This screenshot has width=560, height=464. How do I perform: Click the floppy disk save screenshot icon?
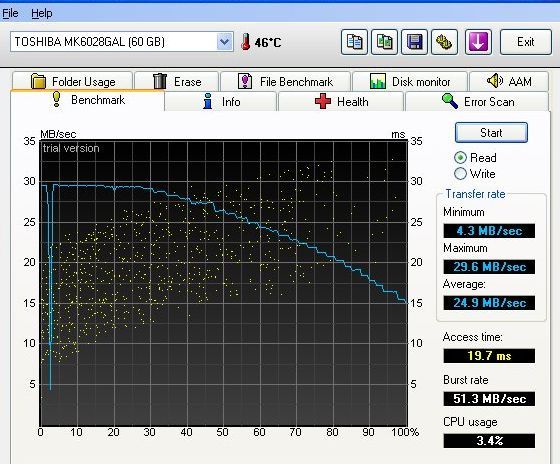coord(414,42)
